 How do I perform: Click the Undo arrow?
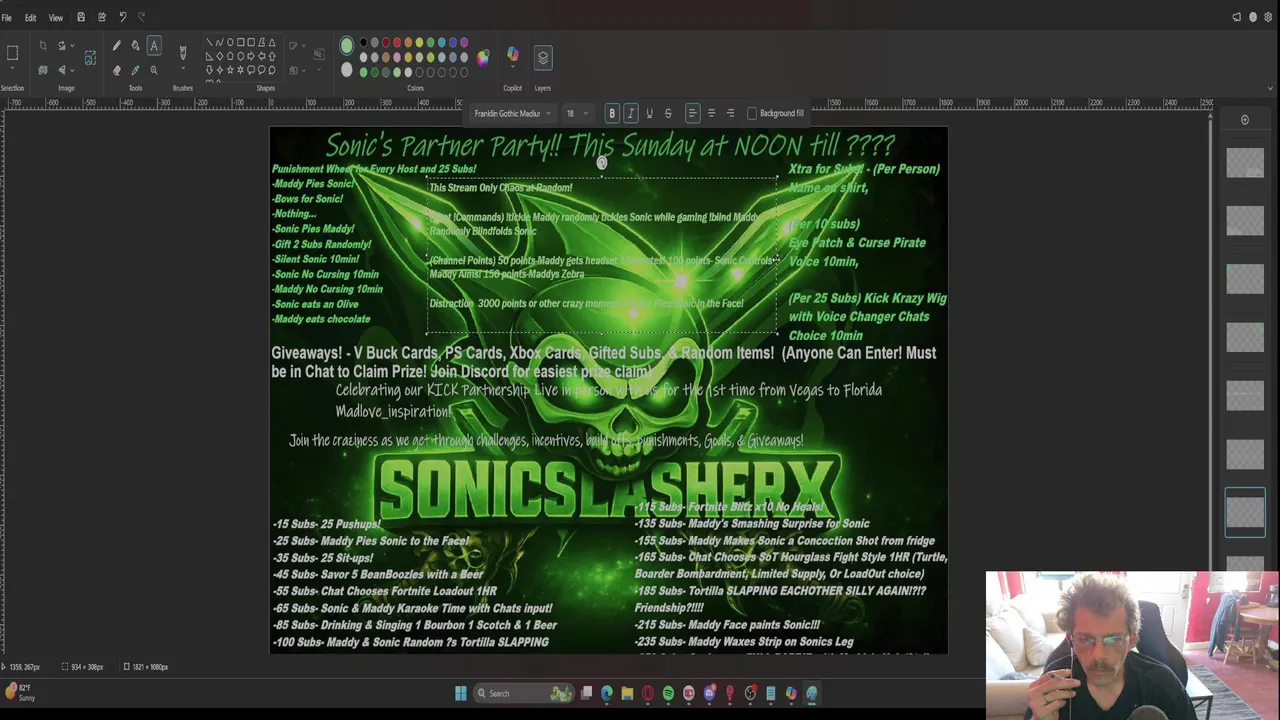[122, 17]
